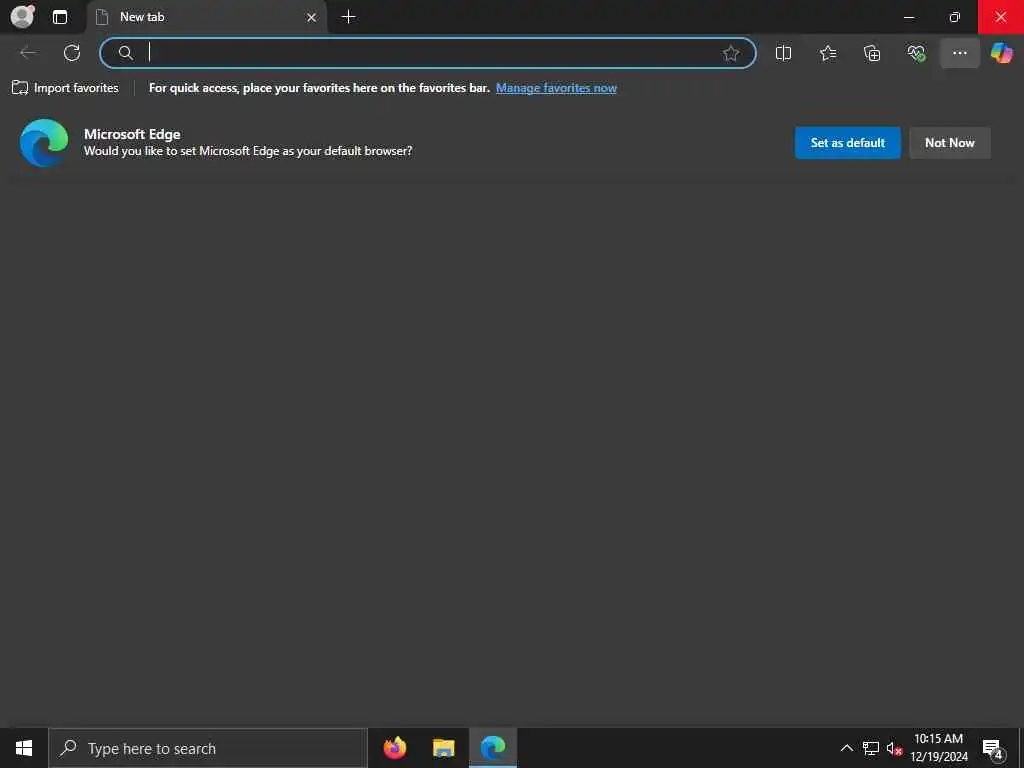Dismiss prompt with Not Now
The width and height of the screenshot is (1024, 768).
(950, 142)
